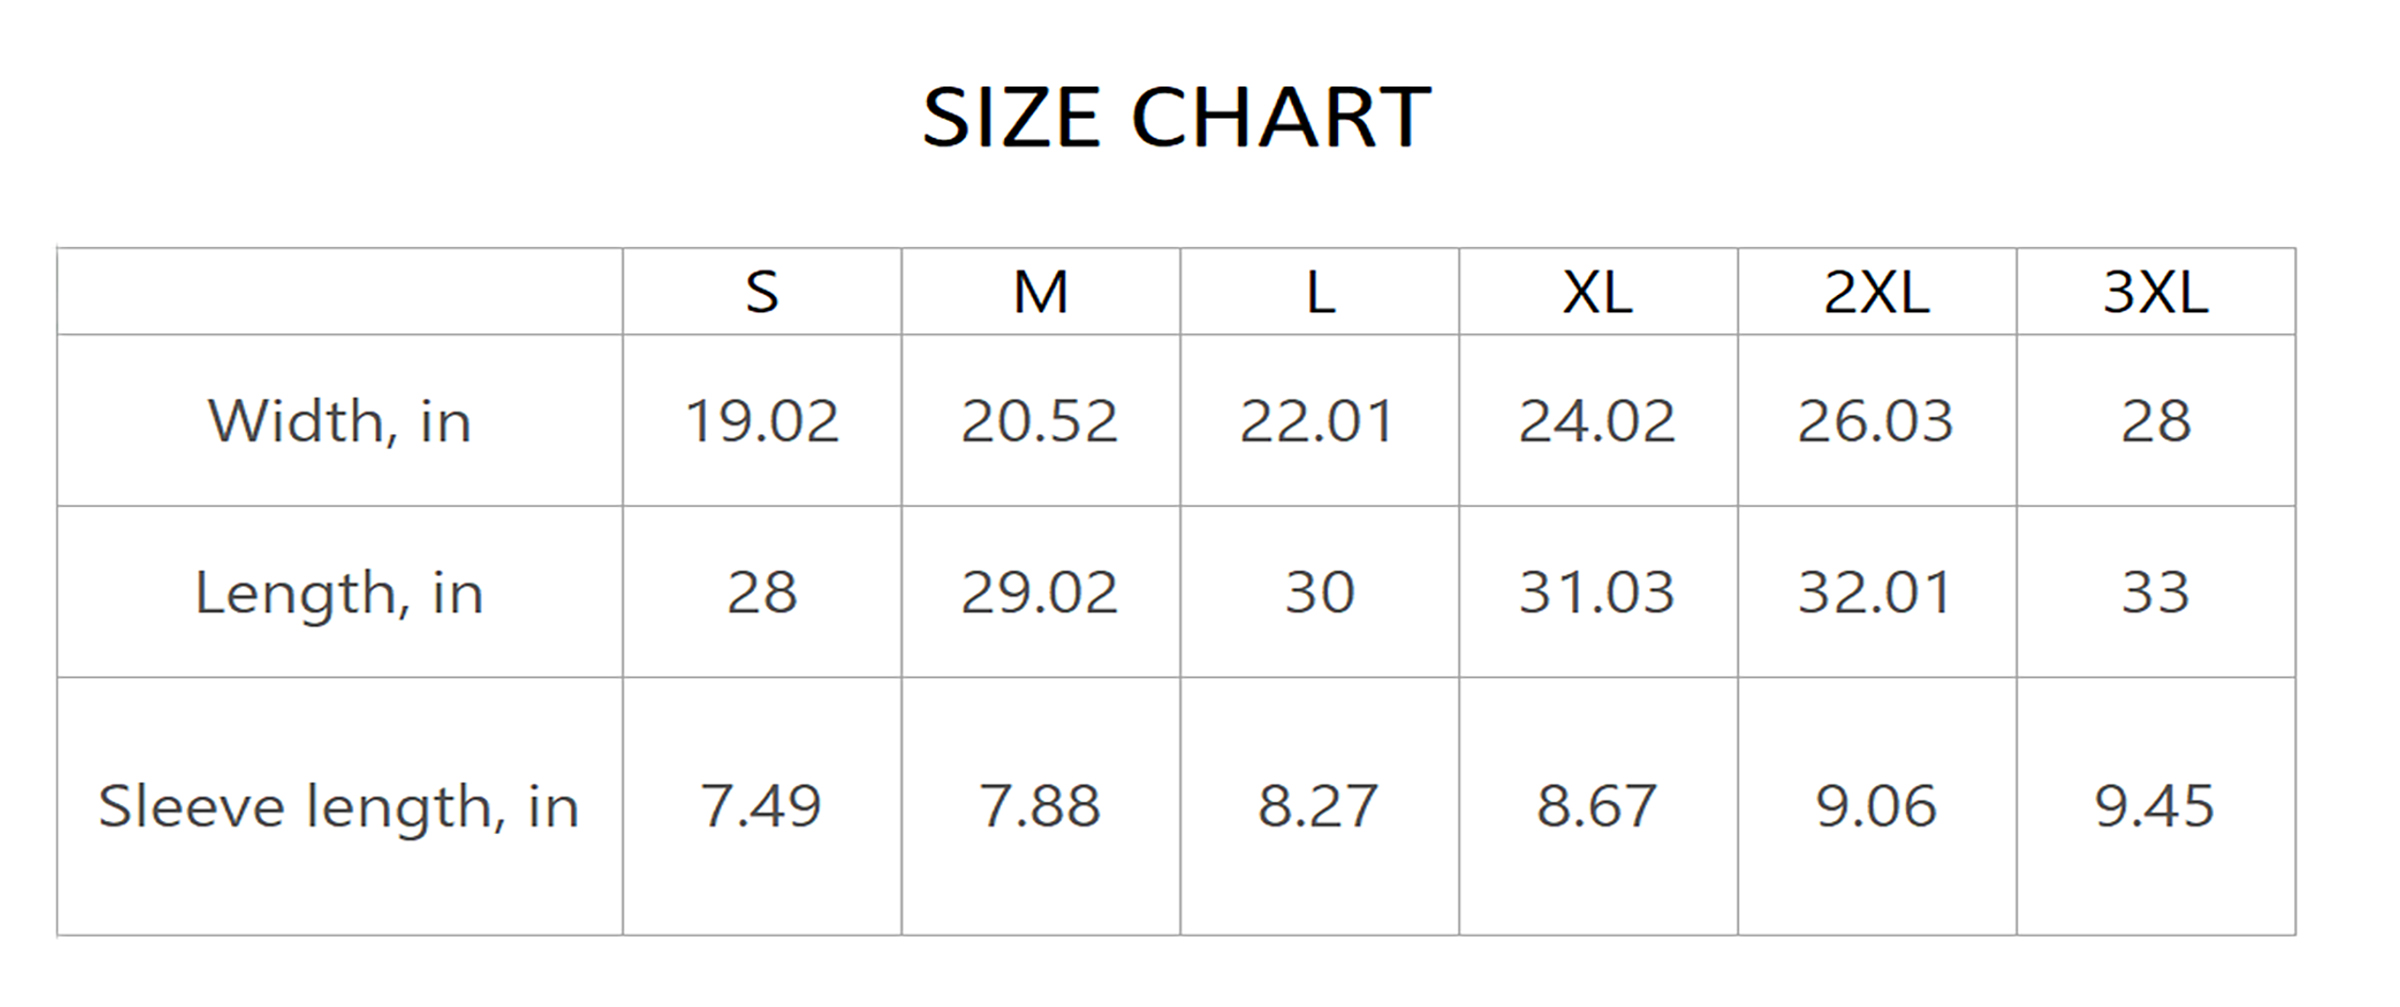The width and height of the screenshot is (2400, 1007).
Task: Click the 20.52 width cell
Action: click(1040, 421)
